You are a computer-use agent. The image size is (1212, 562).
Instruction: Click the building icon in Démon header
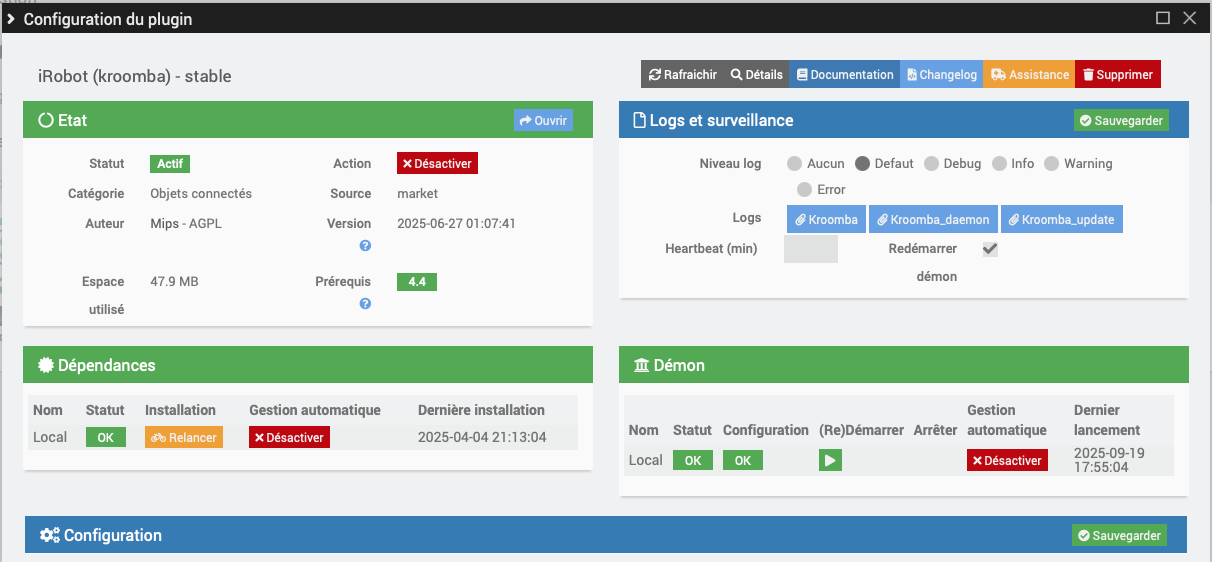coord(641,365)
